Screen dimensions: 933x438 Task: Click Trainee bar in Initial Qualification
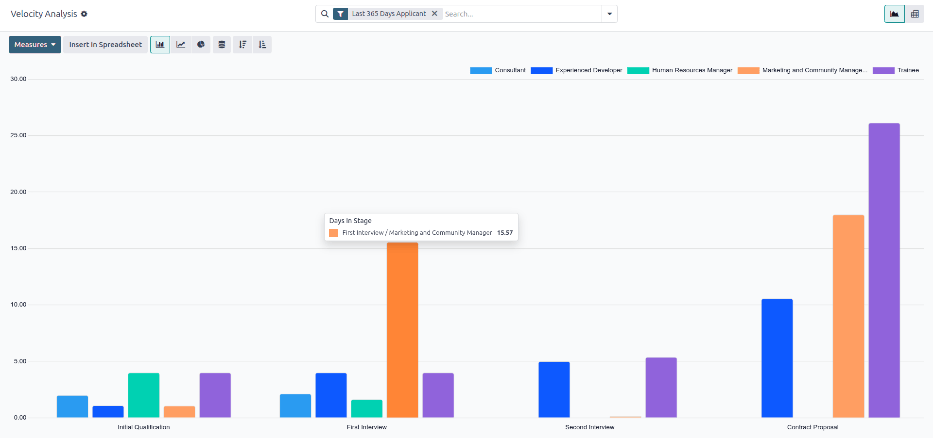tap(215, 395)
